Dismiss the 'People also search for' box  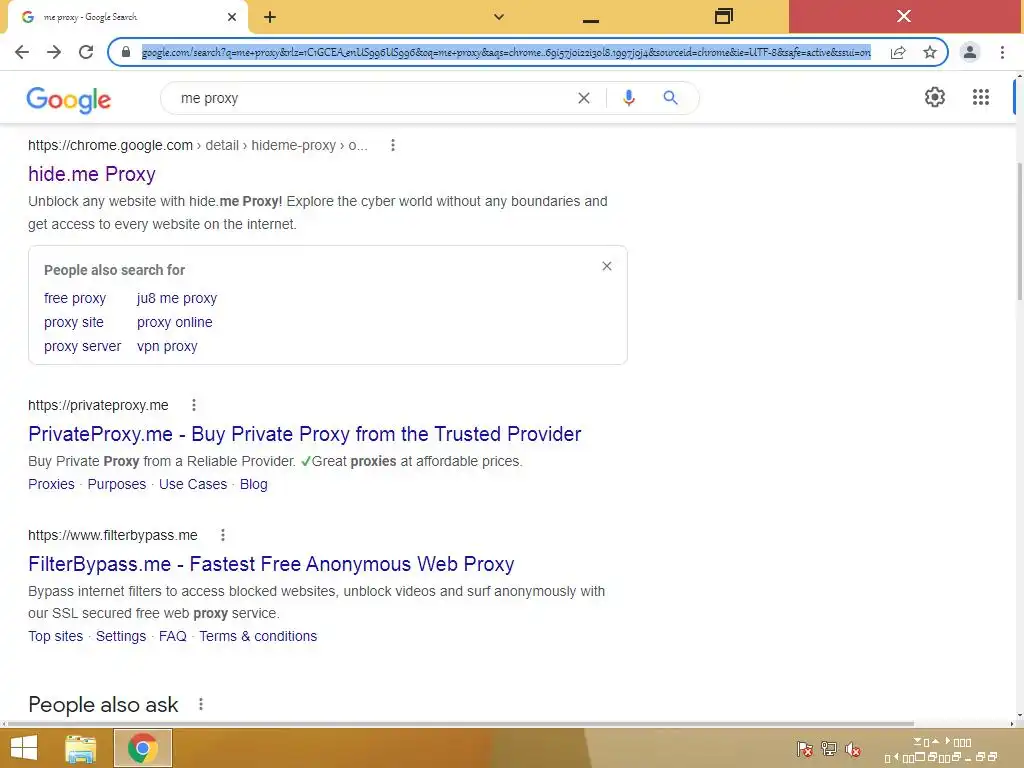pos(607,266)
